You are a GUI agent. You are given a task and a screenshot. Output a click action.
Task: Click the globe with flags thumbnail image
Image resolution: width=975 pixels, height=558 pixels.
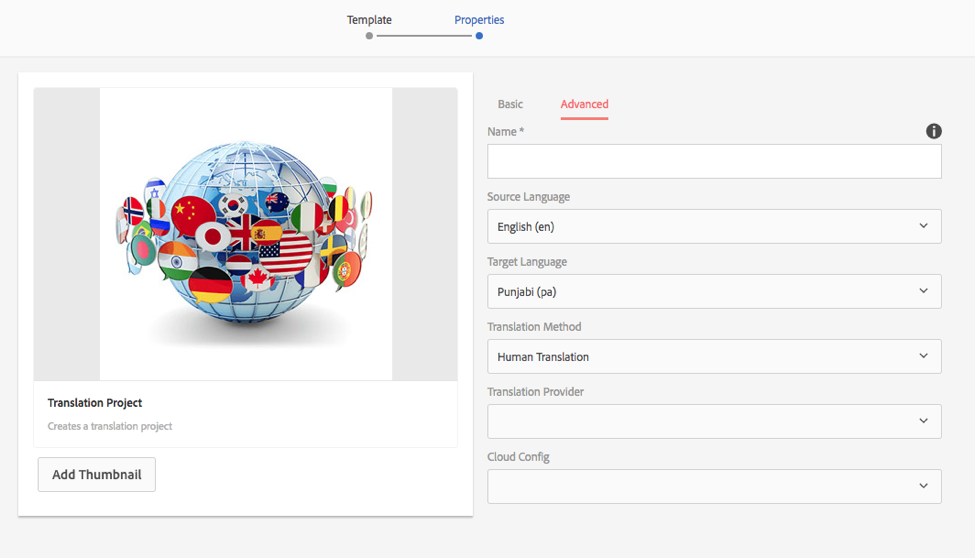pyautogui.click(x=245, y=234)
